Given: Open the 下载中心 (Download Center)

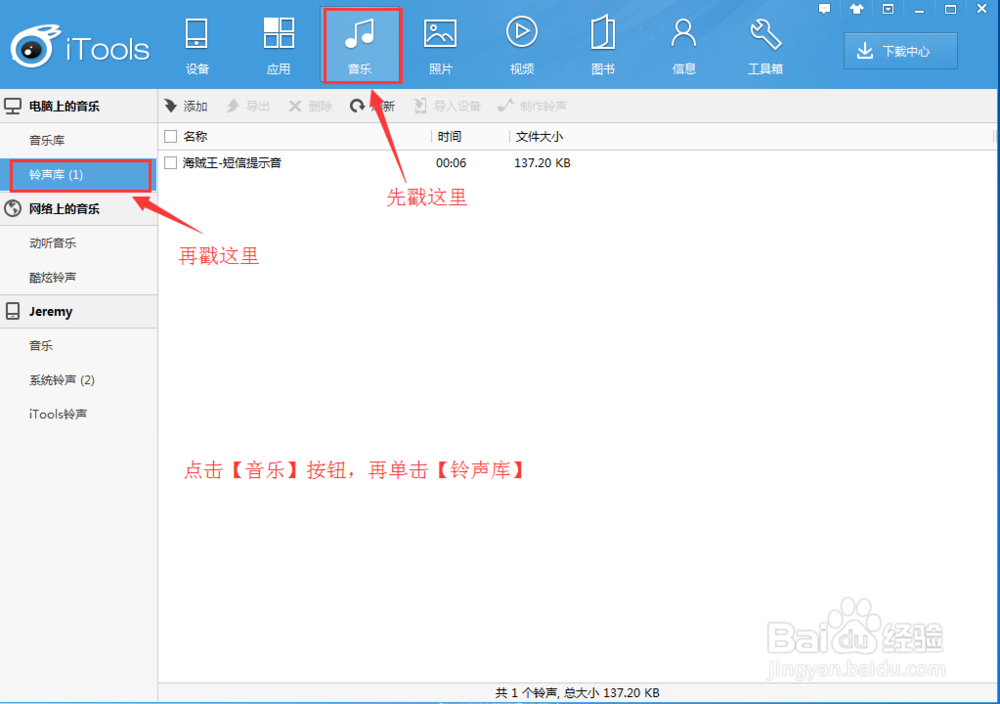Looking at the screenshot, I should pos(900,50).
